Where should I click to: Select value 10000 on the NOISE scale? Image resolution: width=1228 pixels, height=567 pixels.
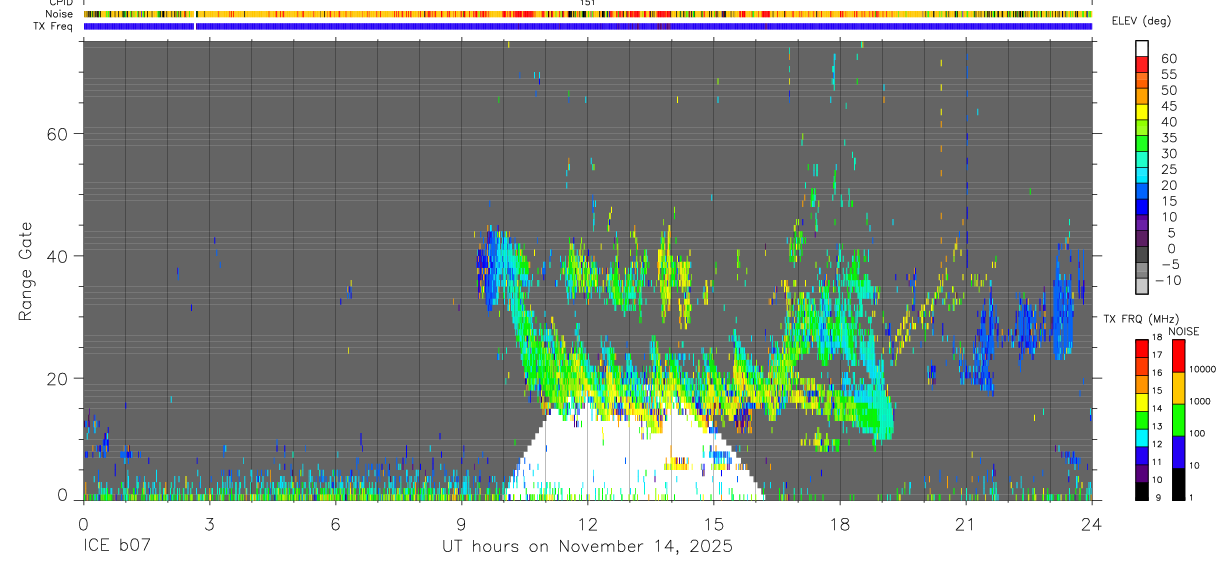pyautogui.click(x=1203, y=369)
